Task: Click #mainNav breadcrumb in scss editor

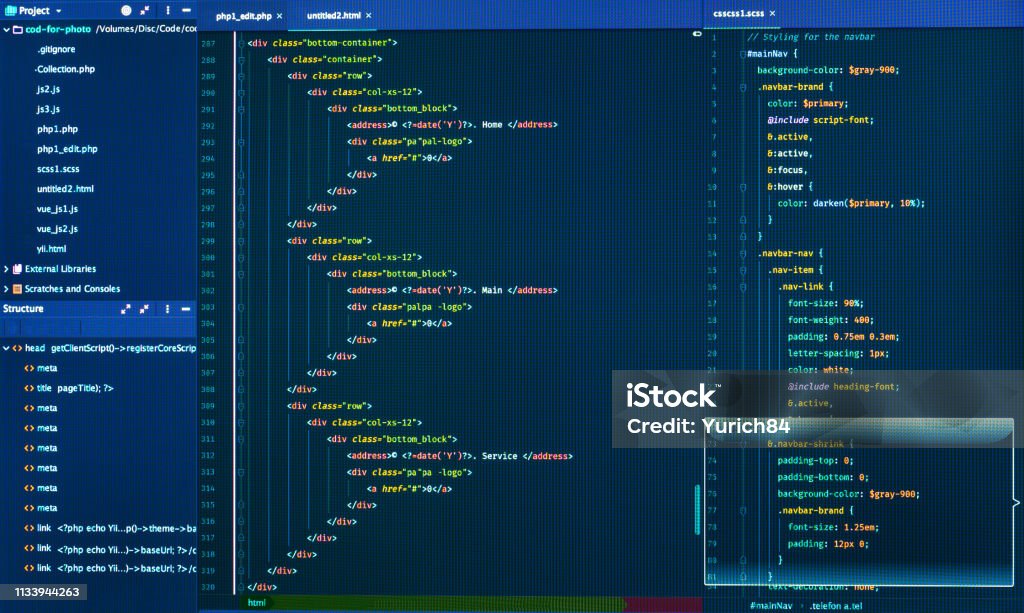Action: pos(771,606)
